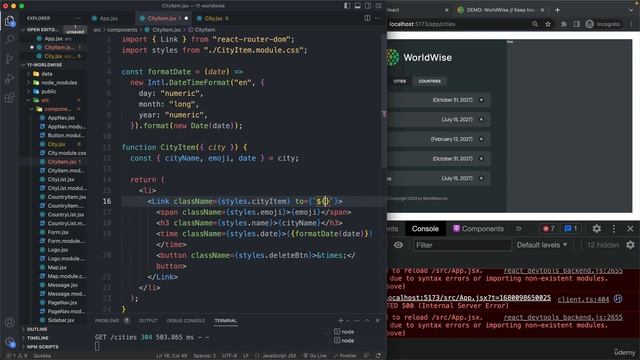Open DevTools three-dot menu
640x360 pixels.
point(613,229)
